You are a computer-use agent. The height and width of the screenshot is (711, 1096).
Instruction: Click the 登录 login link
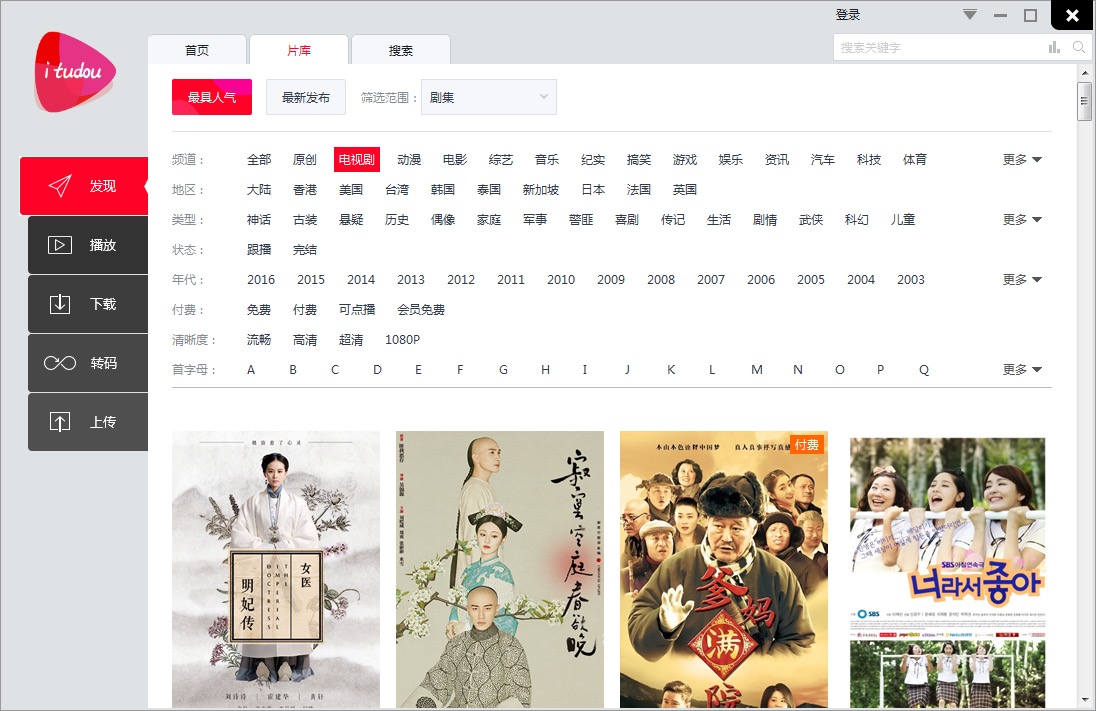click(x=848, y=15)
